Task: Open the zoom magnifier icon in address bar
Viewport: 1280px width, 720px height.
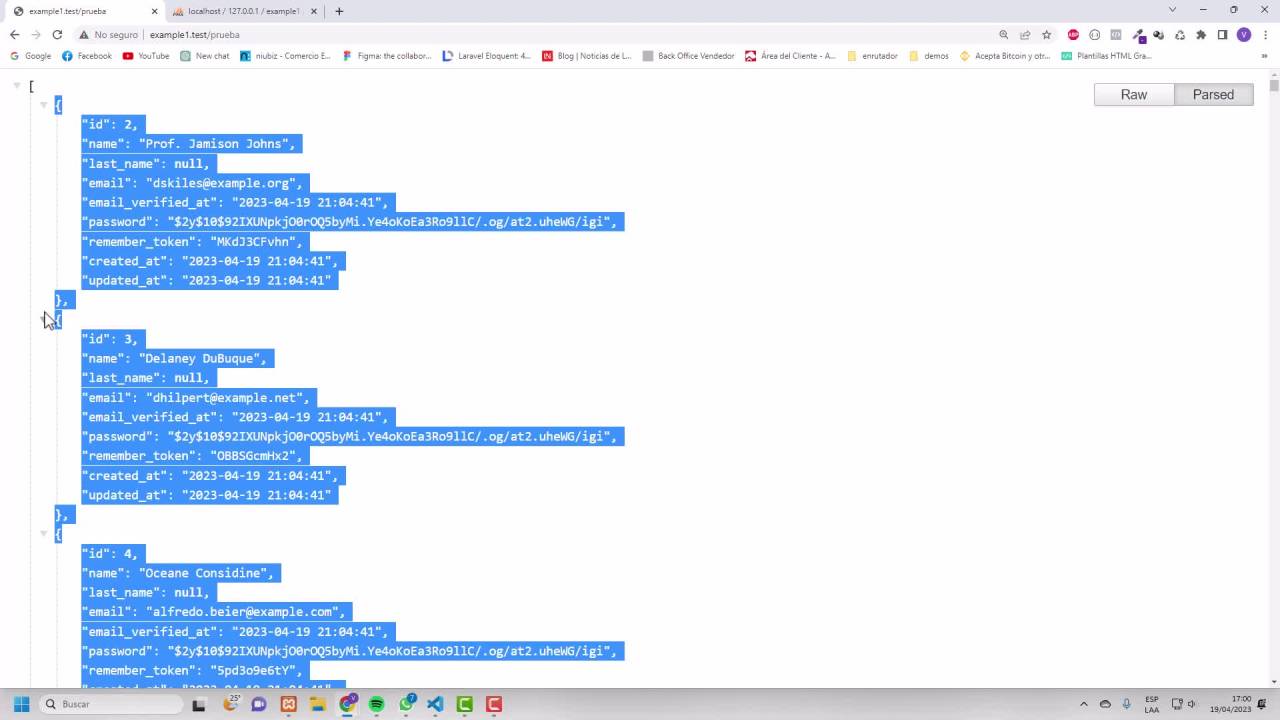Action: (x=1003, y=35)
